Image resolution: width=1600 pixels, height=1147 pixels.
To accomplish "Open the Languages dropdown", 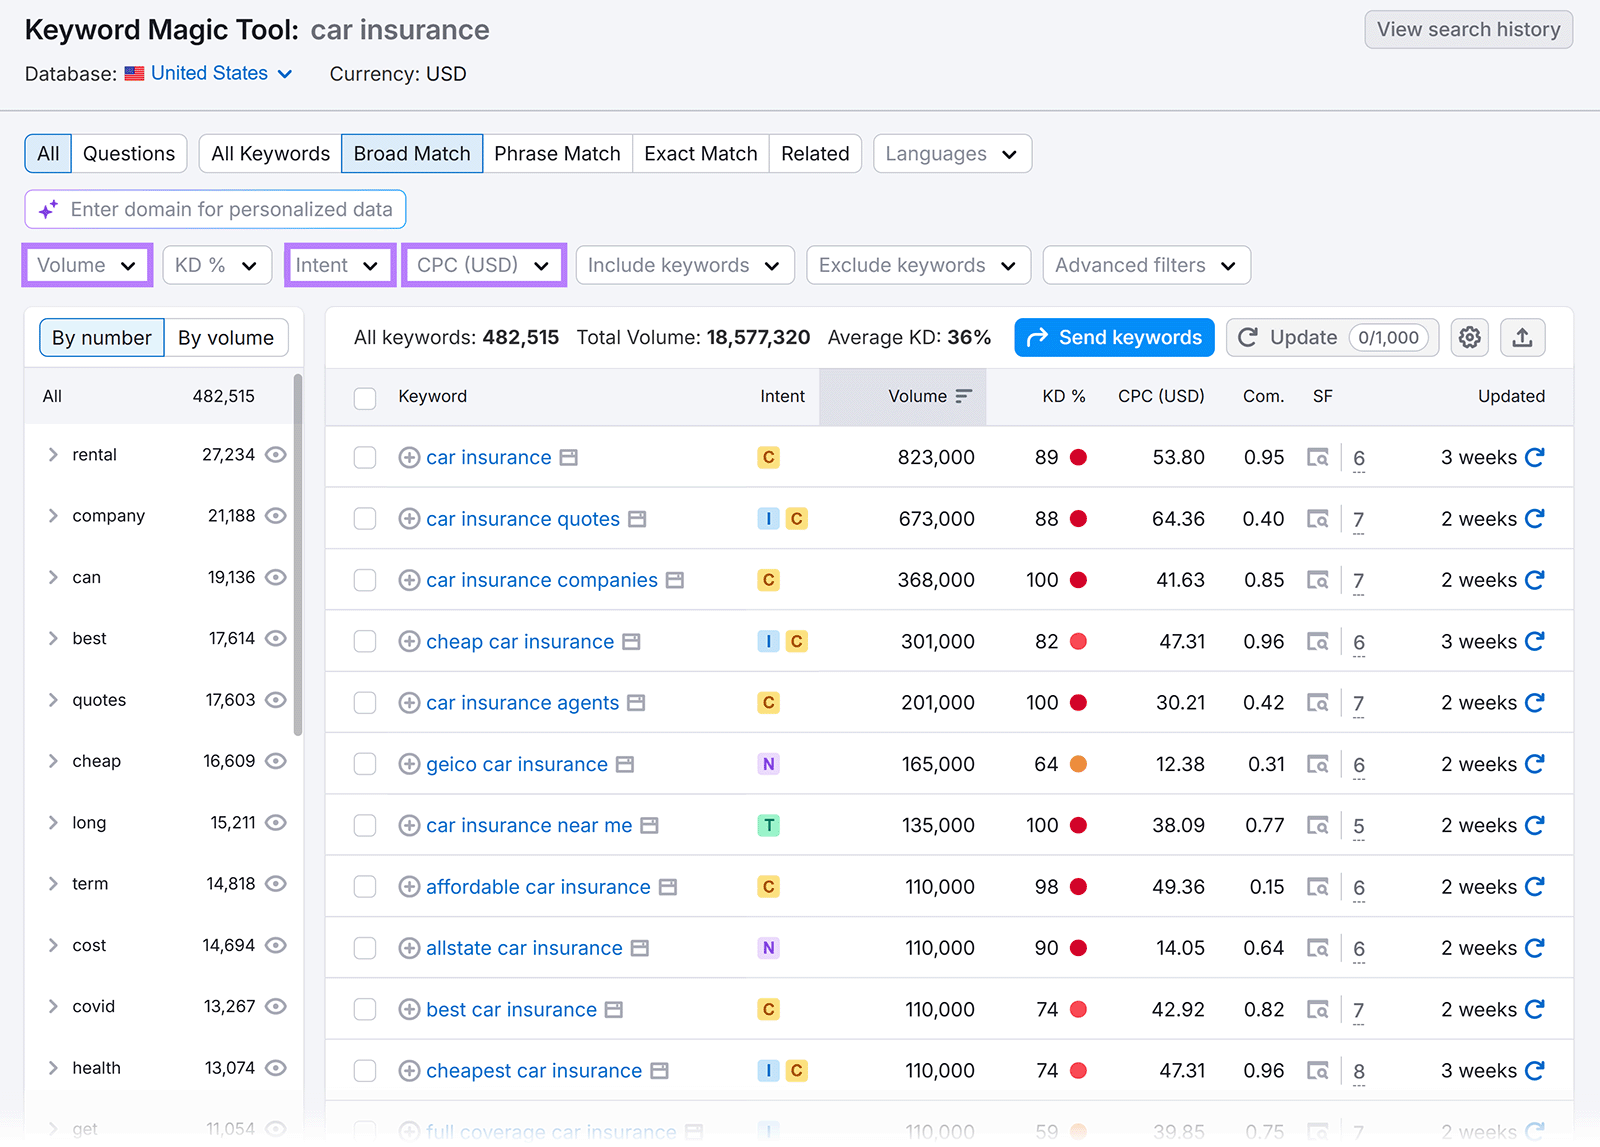I will (x=952, y=154).
